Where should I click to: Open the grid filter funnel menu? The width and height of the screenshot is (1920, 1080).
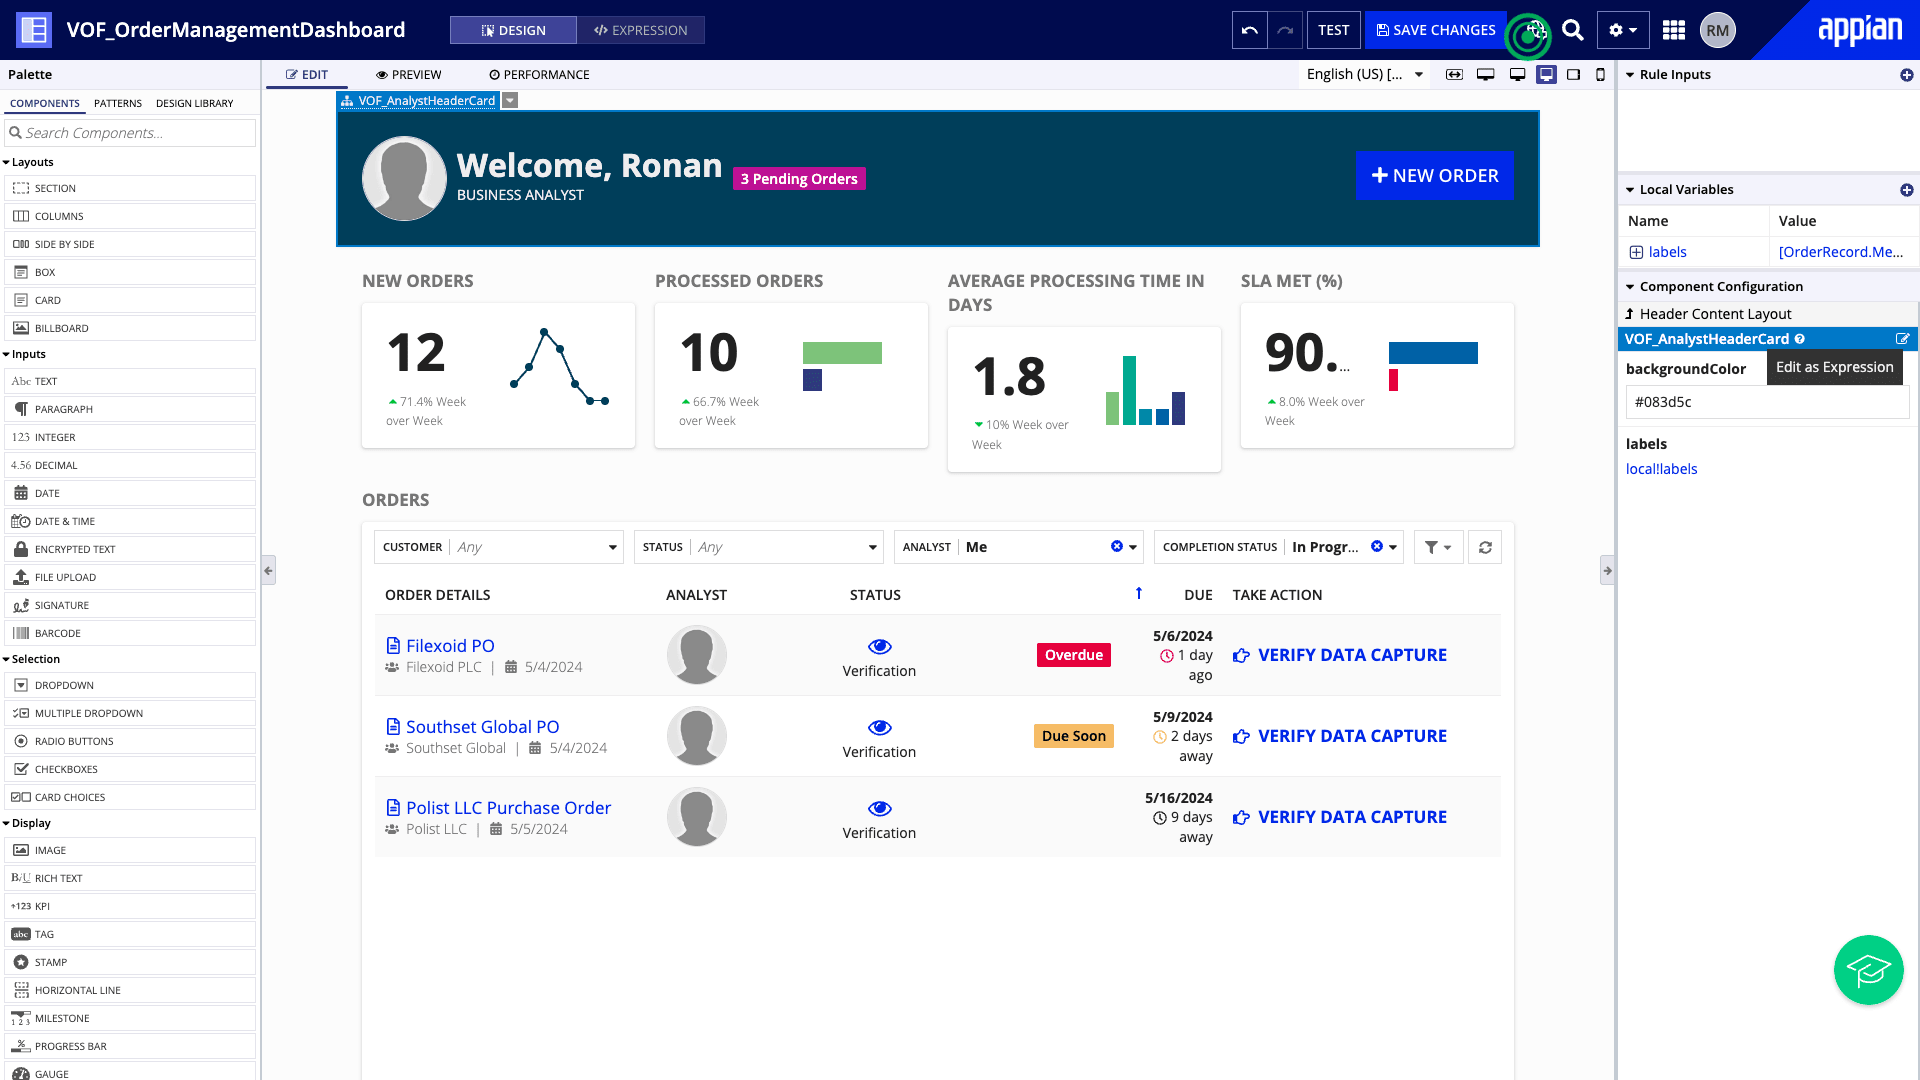click(1438, 547)
